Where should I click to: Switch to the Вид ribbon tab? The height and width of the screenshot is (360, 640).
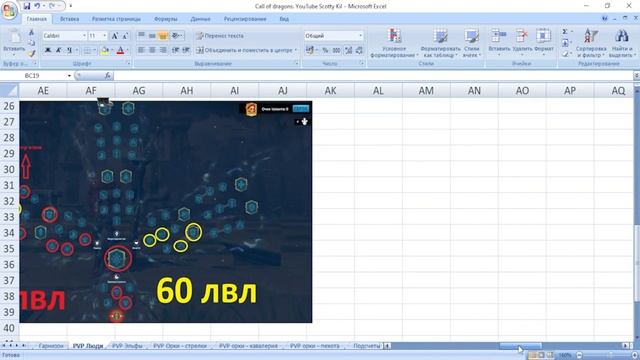click(284, 19)
